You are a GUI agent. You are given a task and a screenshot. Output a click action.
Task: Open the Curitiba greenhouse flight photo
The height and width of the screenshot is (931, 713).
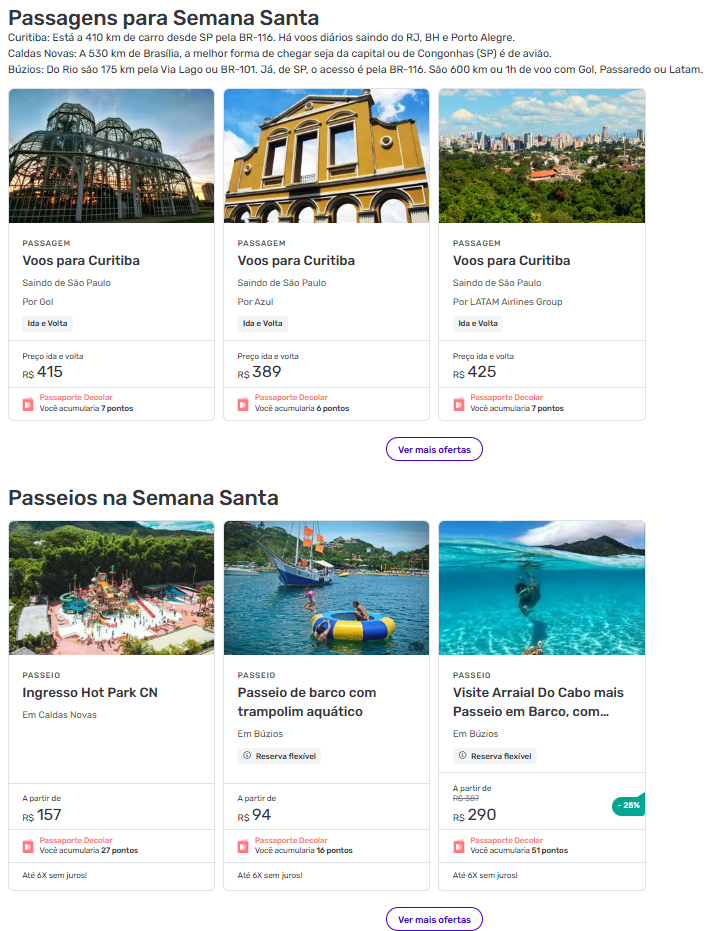[111, 155]
